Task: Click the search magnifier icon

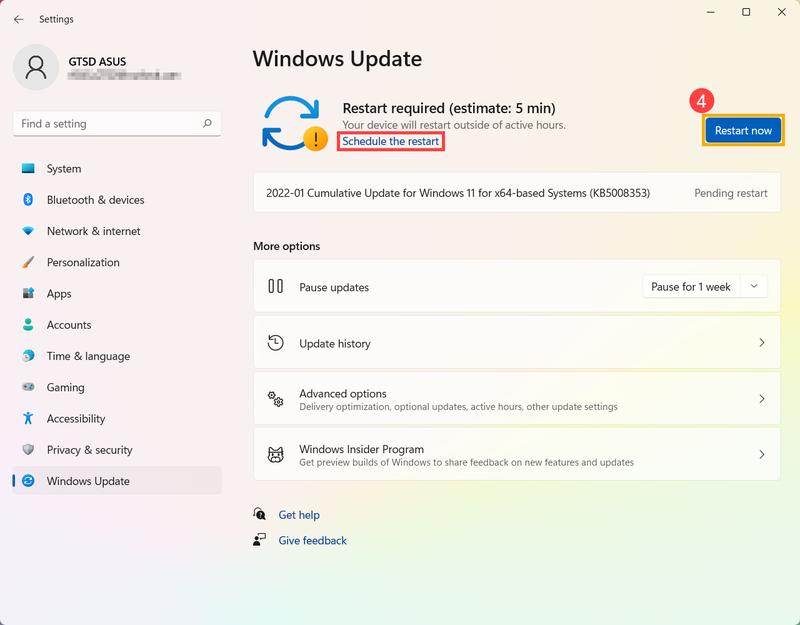Action: click(207, 124)
